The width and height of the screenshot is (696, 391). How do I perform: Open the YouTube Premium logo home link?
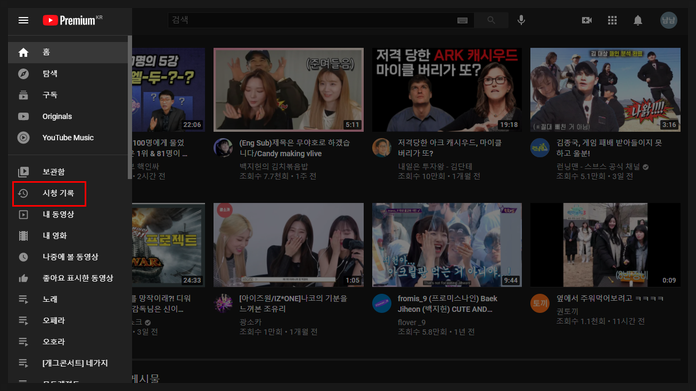coord(72,20)
